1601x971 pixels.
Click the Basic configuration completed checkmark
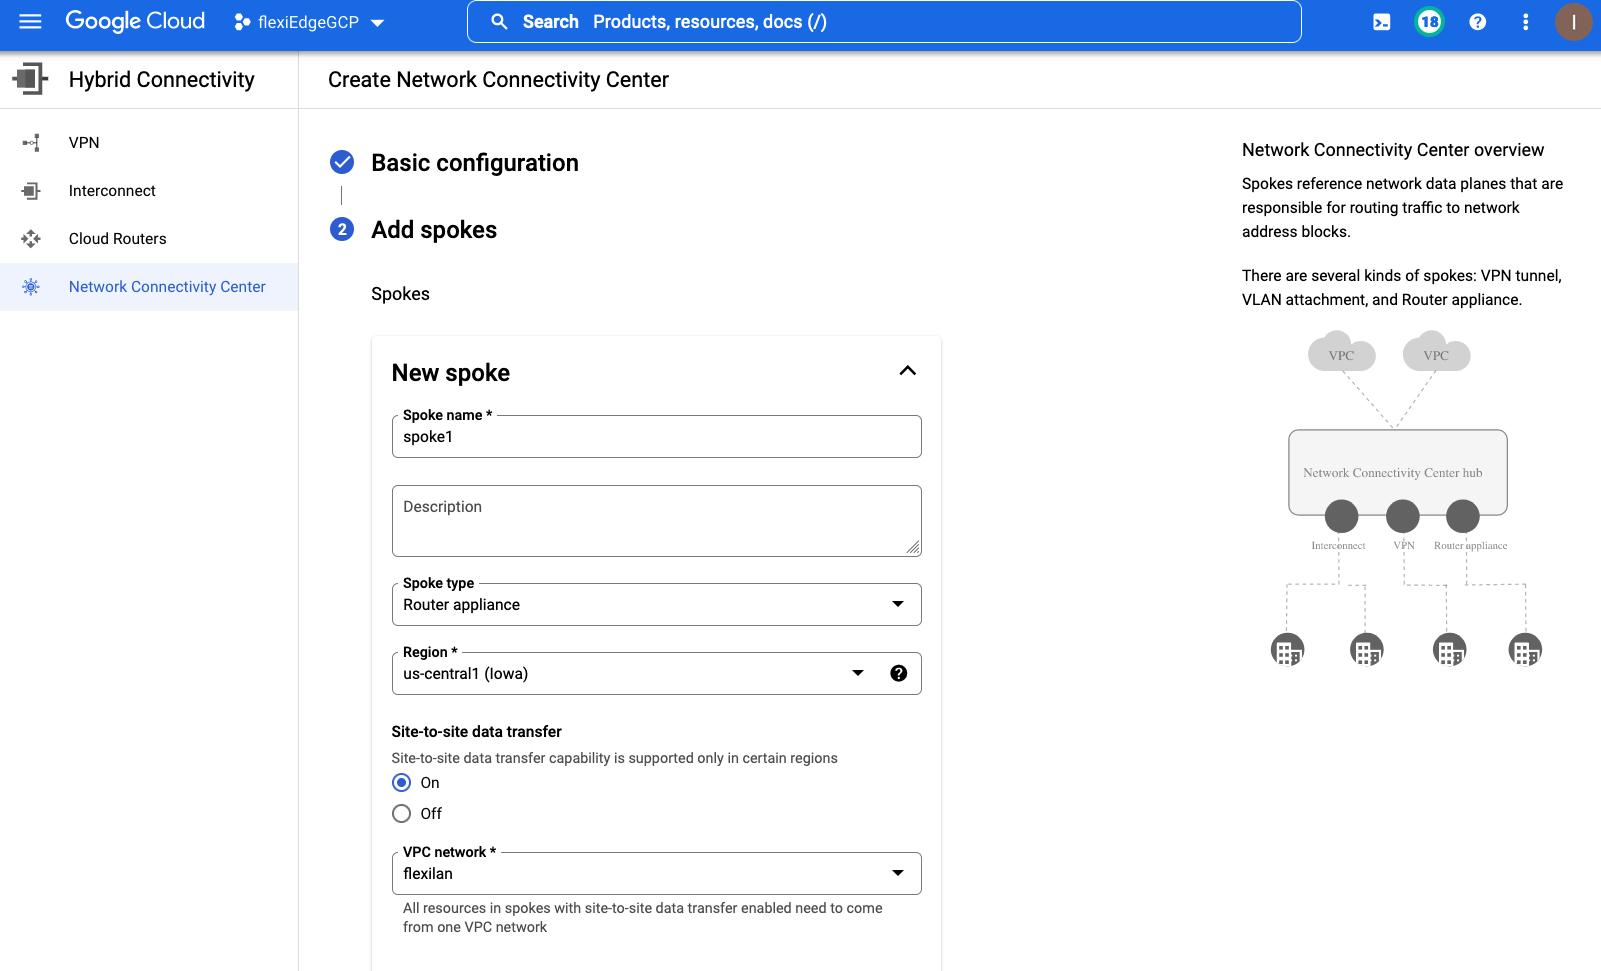tap(342, 162)
